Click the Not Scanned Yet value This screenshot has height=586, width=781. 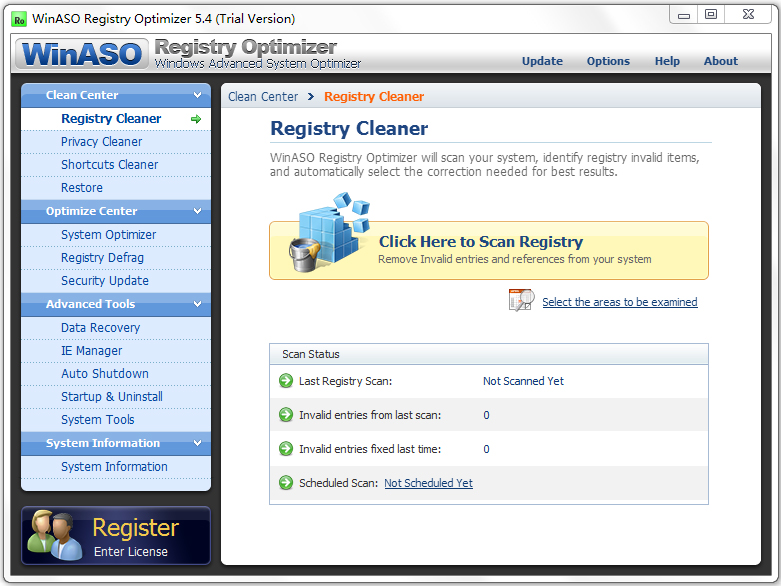[523, 381]
